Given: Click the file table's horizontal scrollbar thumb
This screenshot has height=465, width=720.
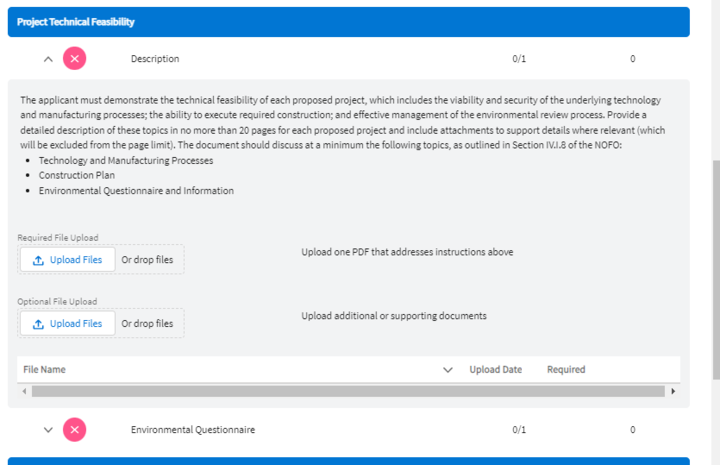Looking at the screenshot, I should [340, 391].
